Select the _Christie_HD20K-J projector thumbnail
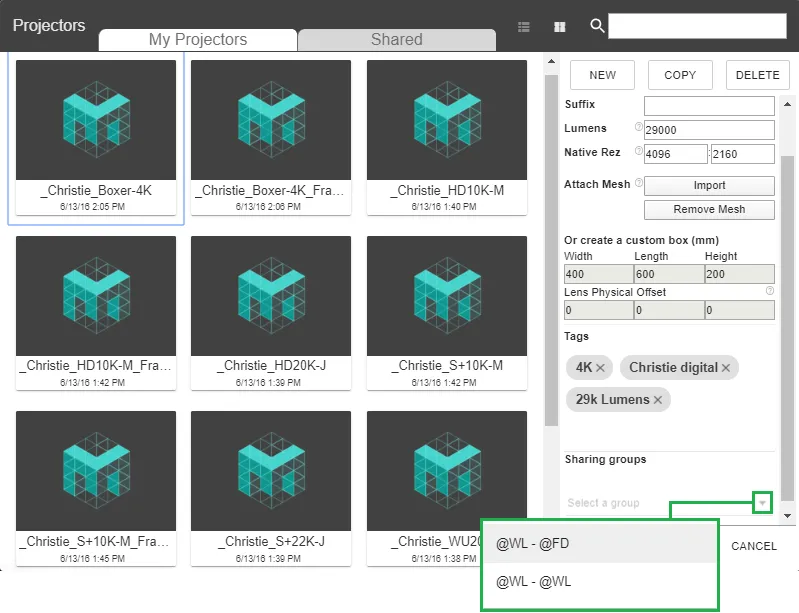Screen dimensions: 799x613 pyautogui.click(x=271, y=302)
